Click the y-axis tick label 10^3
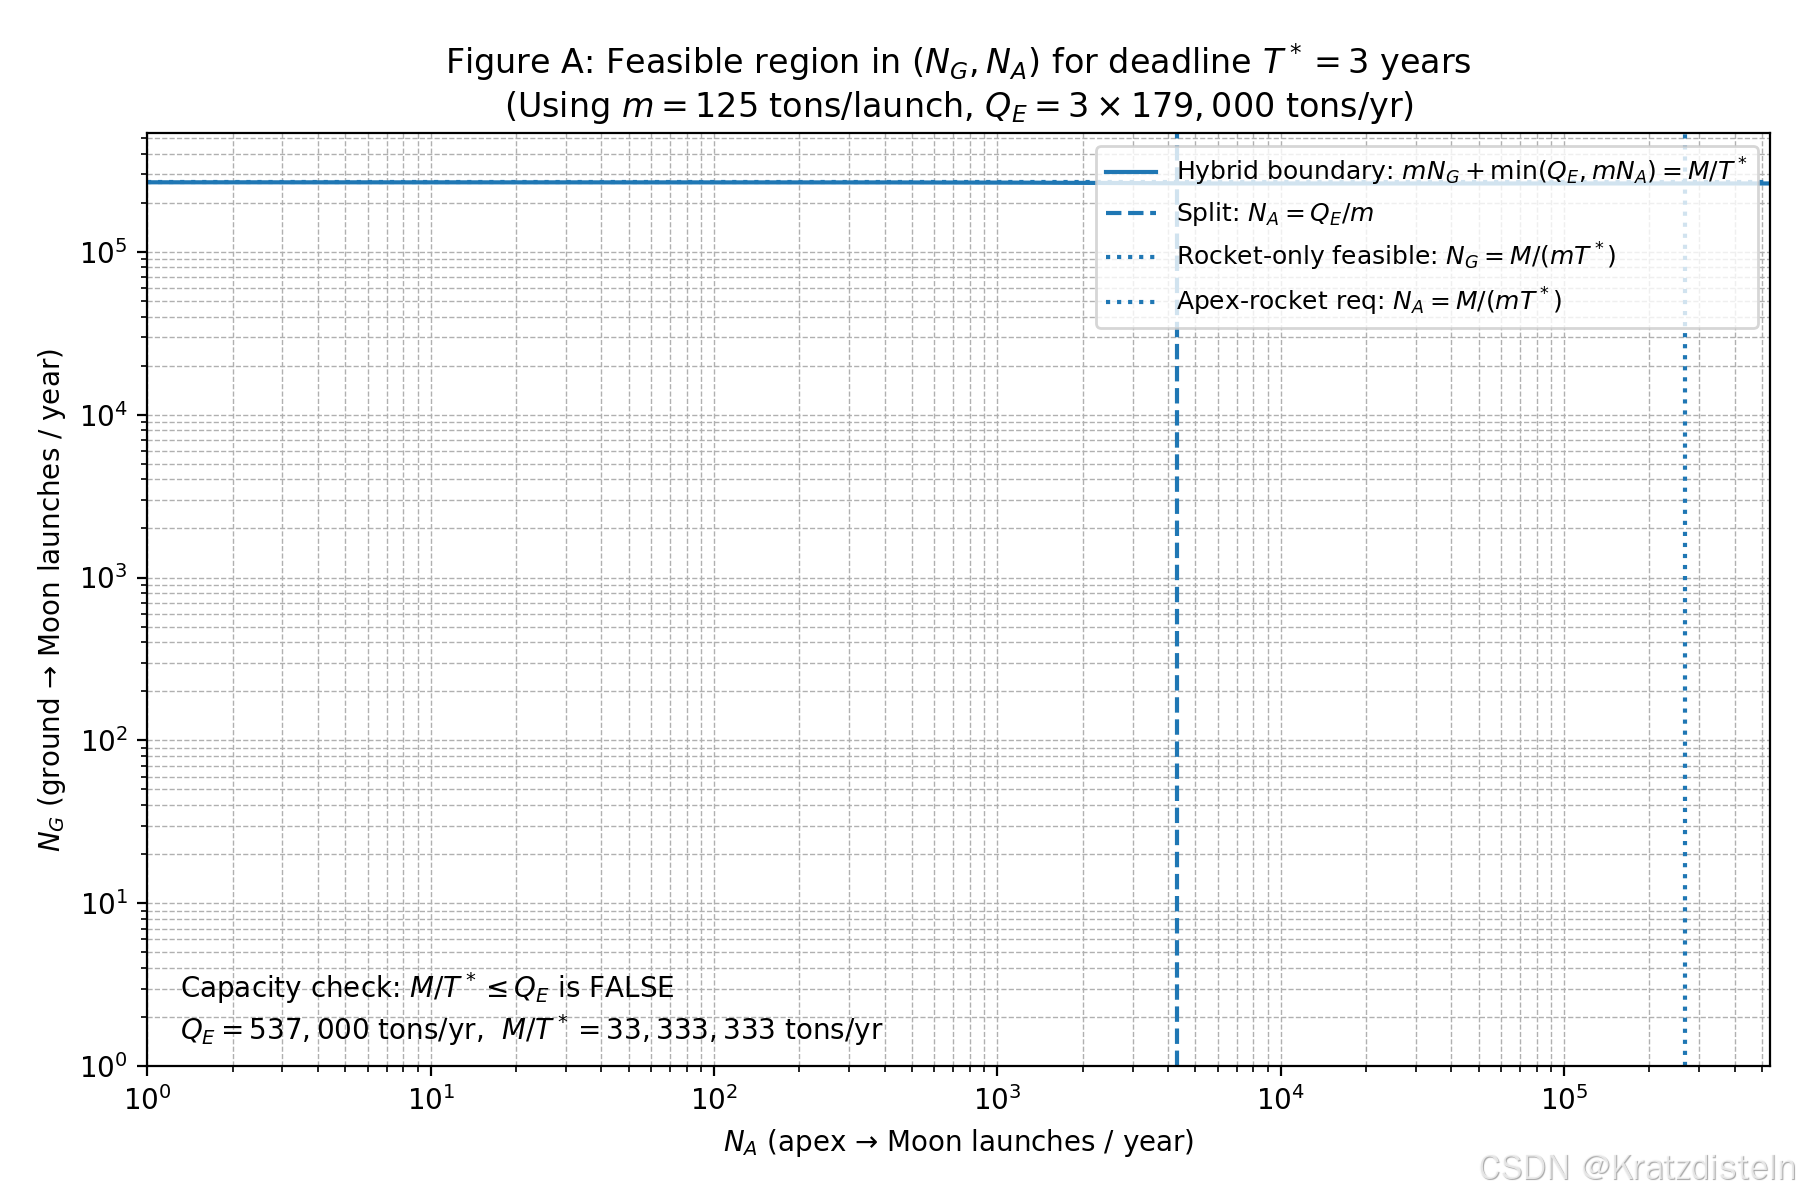This screenshot has height=1200, width=1800. (x=104, y=578)
